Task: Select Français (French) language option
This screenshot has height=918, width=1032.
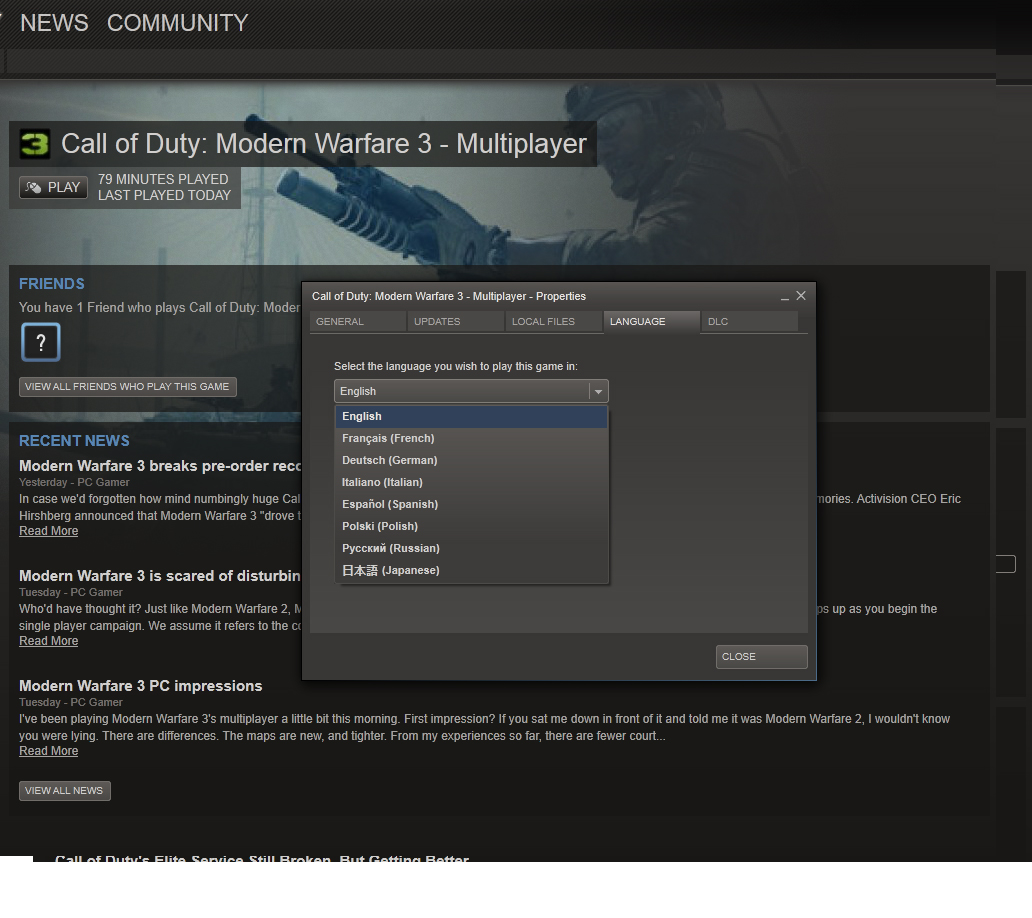Action: point(471,438)
